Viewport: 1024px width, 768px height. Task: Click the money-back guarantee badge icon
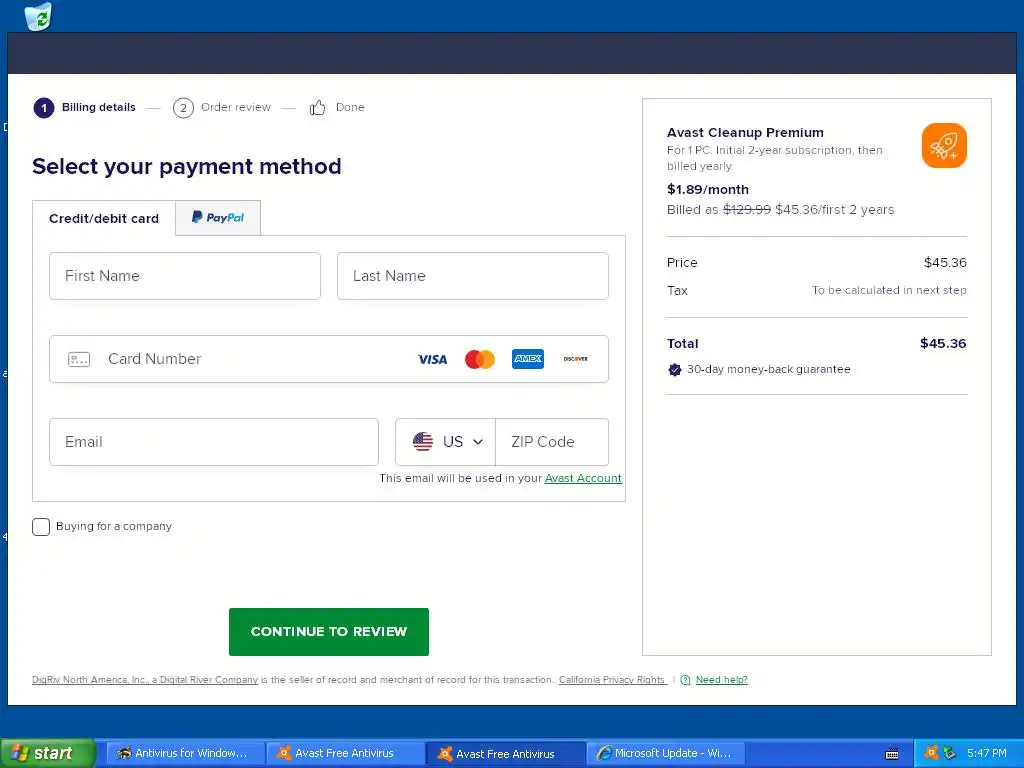coord(675,370)
